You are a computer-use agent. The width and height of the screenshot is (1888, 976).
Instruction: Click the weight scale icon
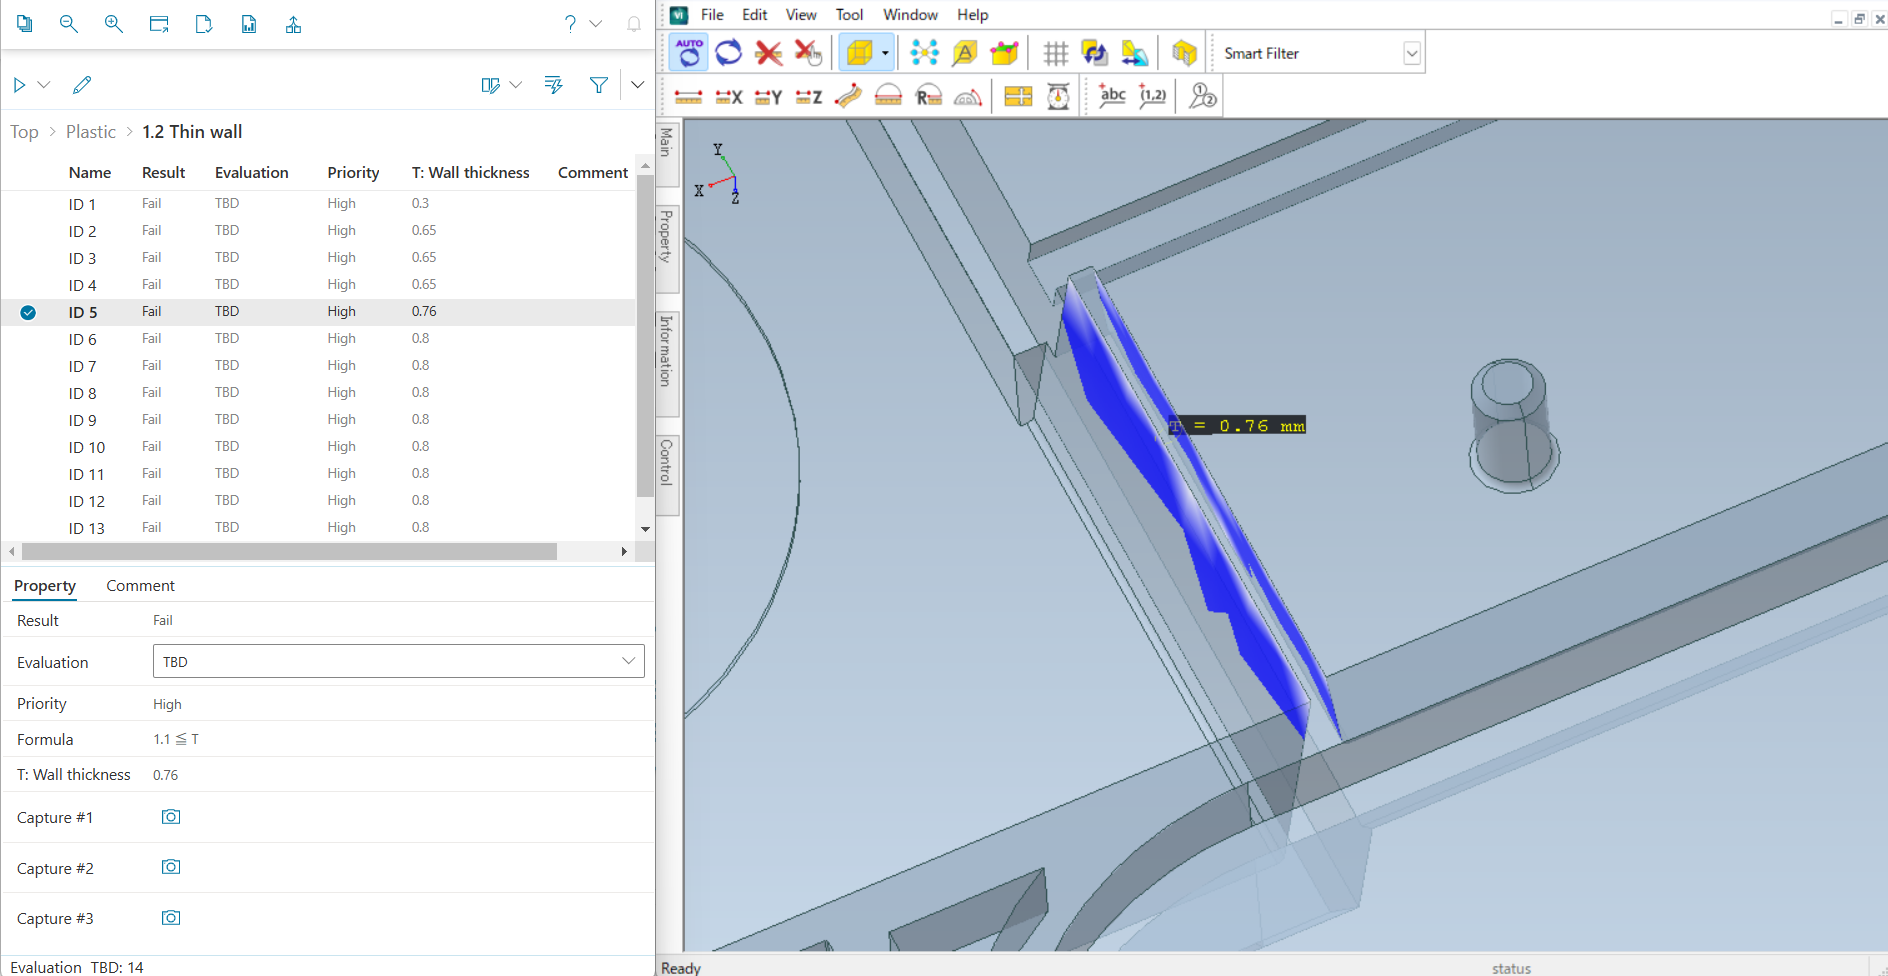pyautogui.click(x=1058, y=96)
